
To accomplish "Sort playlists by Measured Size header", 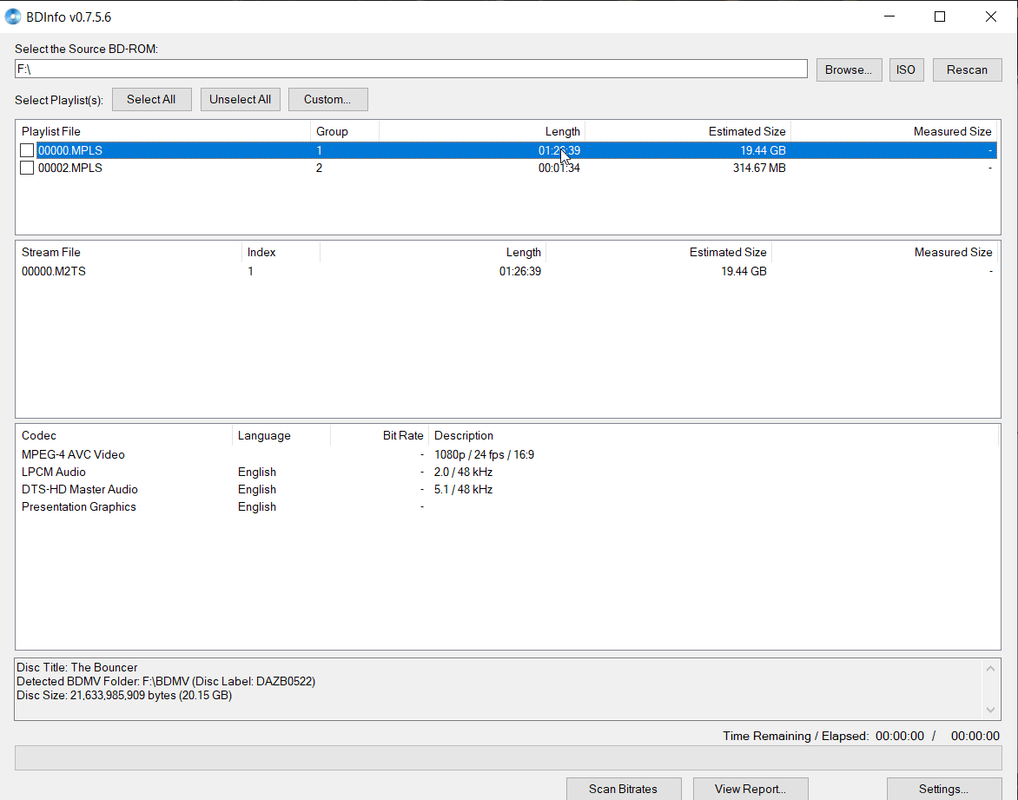I will tap(894, 131).
